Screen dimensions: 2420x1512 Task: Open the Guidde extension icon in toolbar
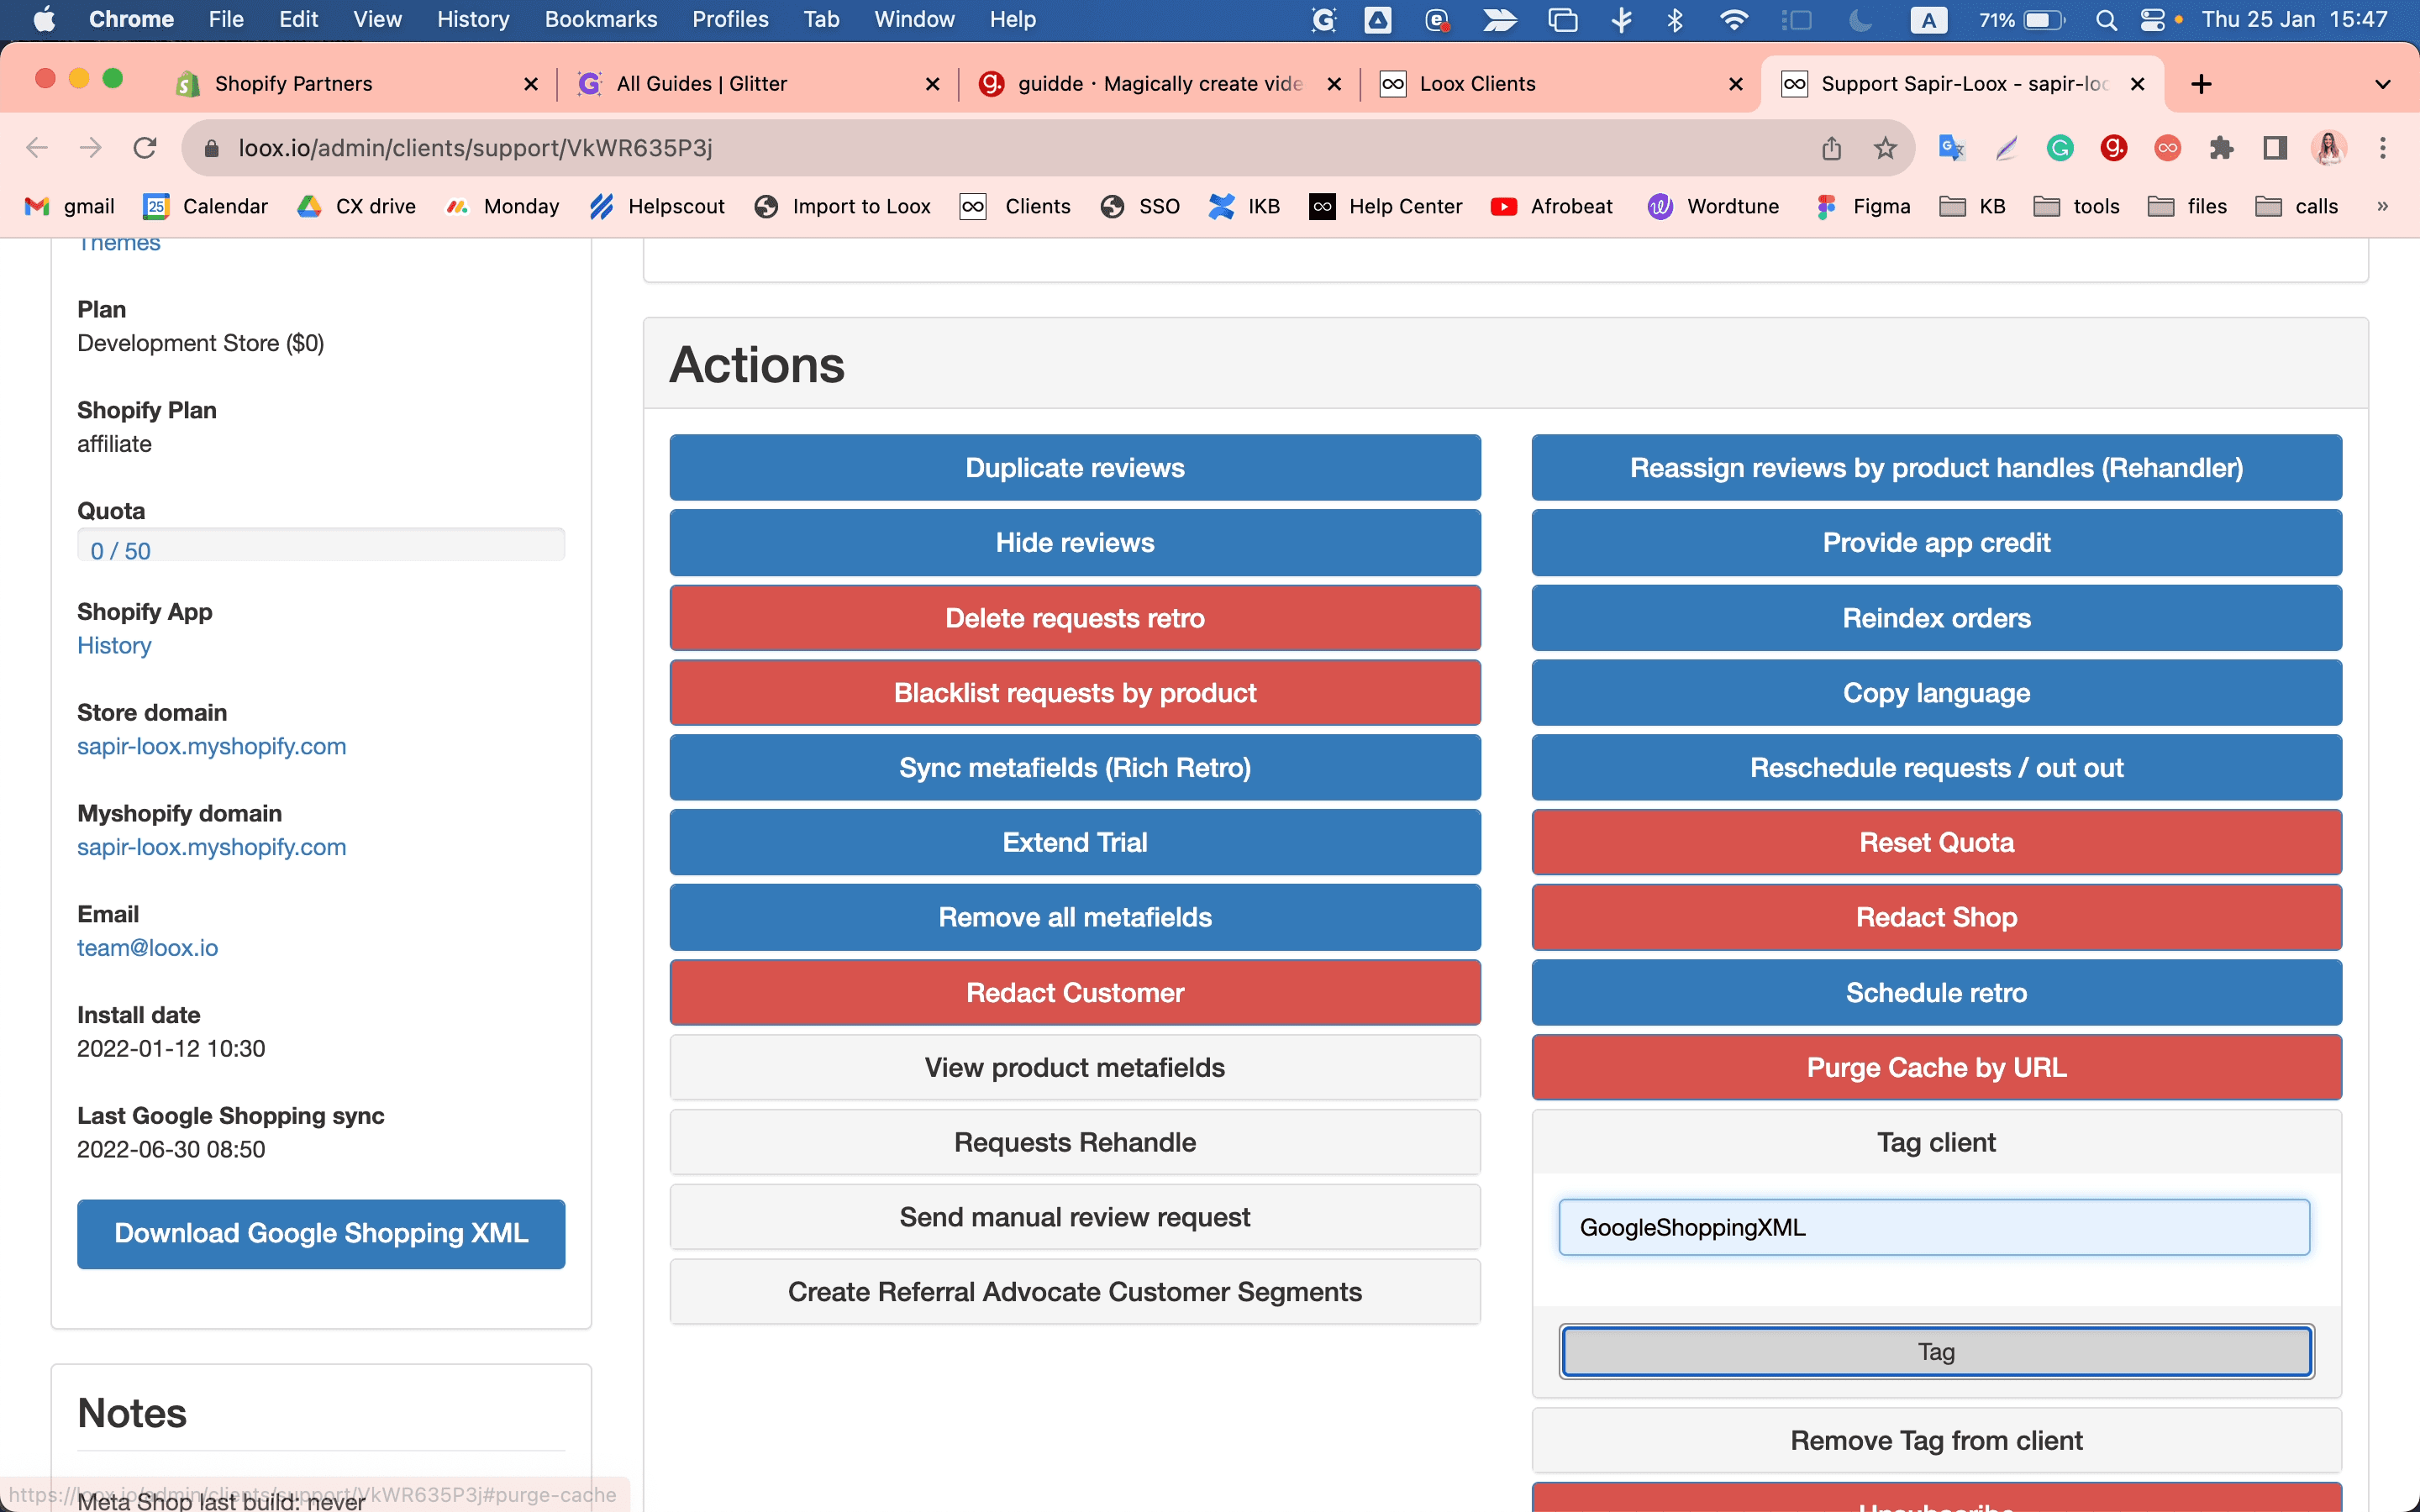(x=2113, y=148)
